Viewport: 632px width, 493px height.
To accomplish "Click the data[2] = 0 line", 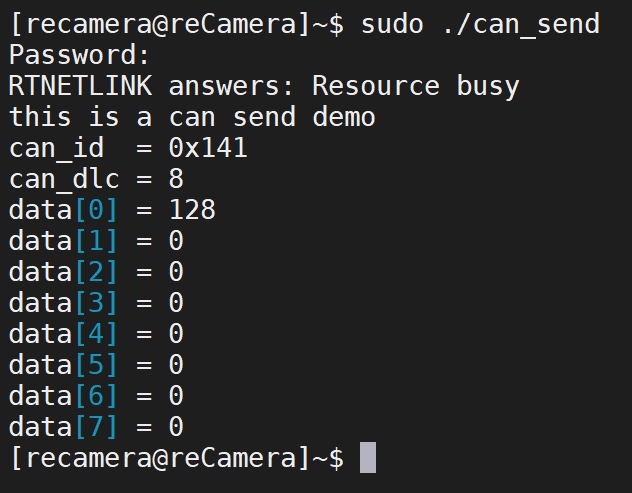I will point(96,272).
